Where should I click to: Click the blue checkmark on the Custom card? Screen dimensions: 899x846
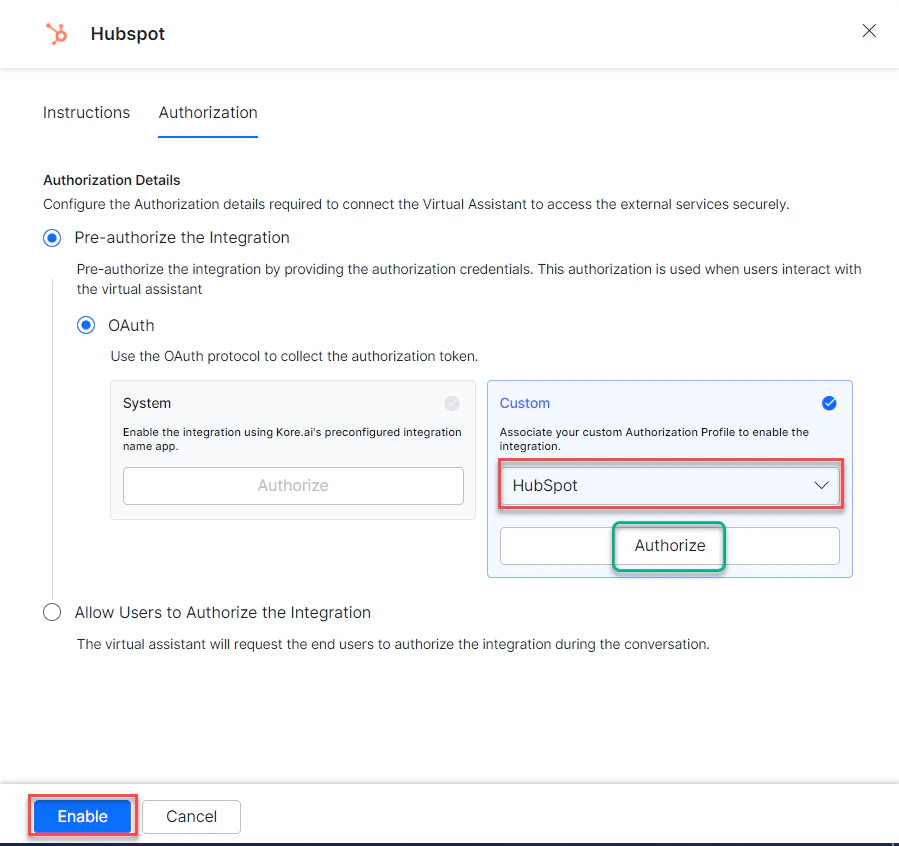pos(829,403)
